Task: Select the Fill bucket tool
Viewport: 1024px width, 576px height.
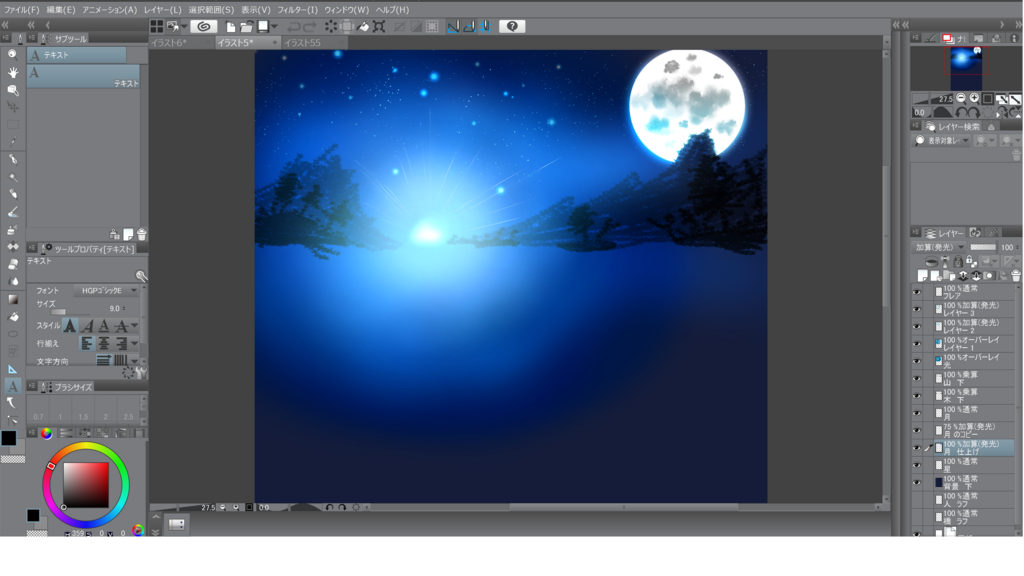Action: 12,317
